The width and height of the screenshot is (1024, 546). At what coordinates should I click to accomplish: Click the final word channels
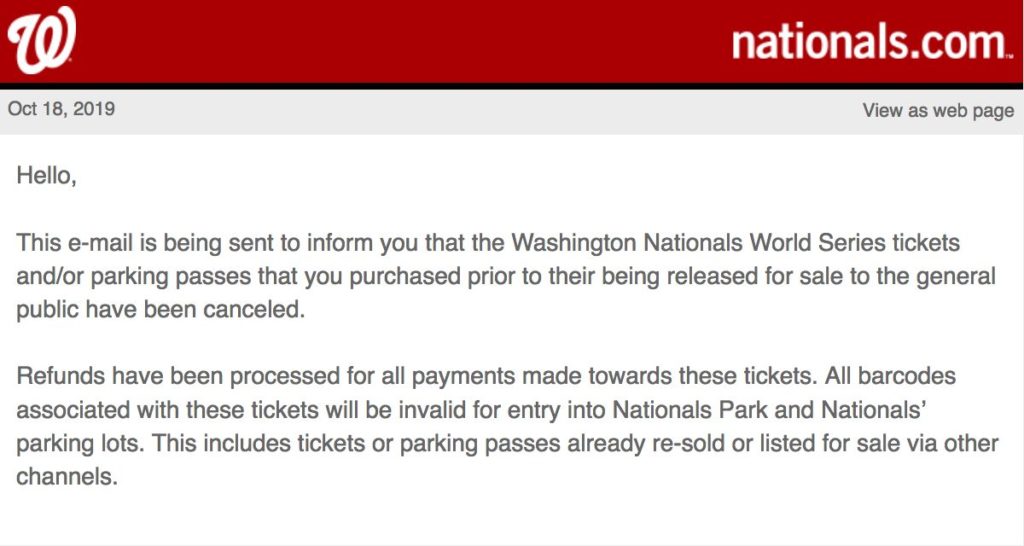point(64,477)
